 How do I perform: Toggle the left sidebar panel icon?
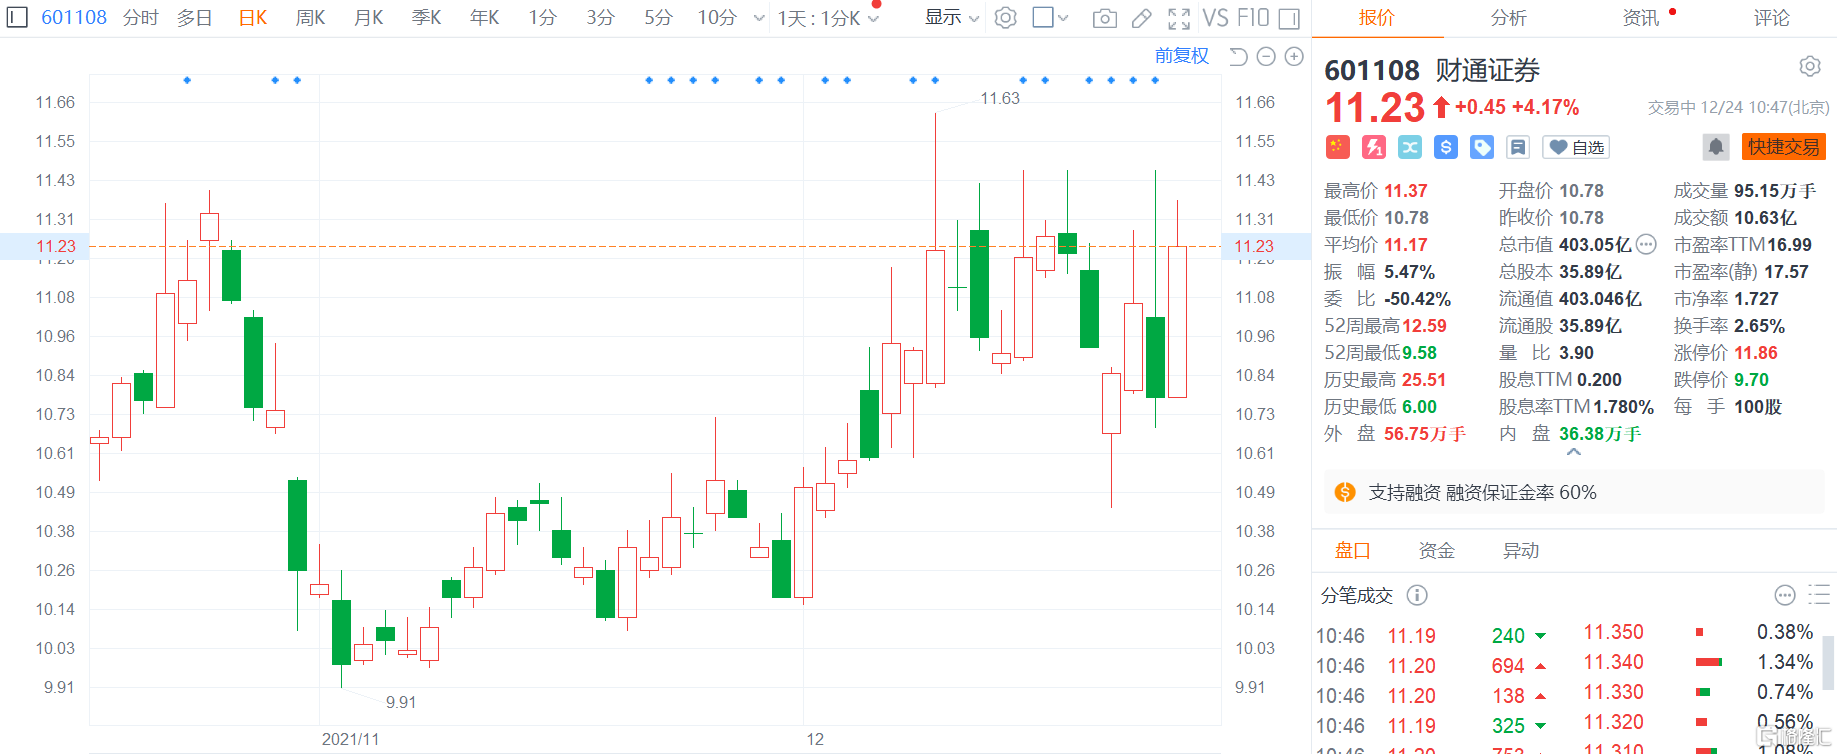16,18
